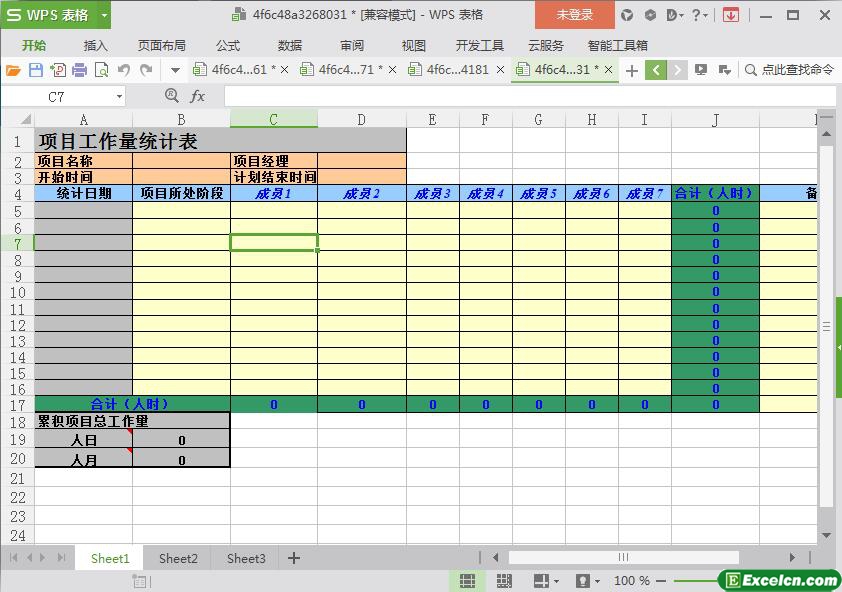Viewport: 842px width, 592px height.
Task: Open the 页面布局 ribbon tab
Action: (x=162, y=46)
